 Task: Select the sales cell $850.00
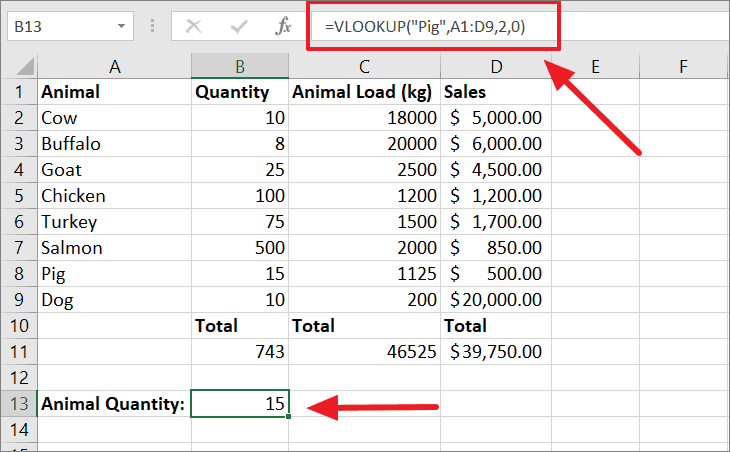click(x=496, y=248)
